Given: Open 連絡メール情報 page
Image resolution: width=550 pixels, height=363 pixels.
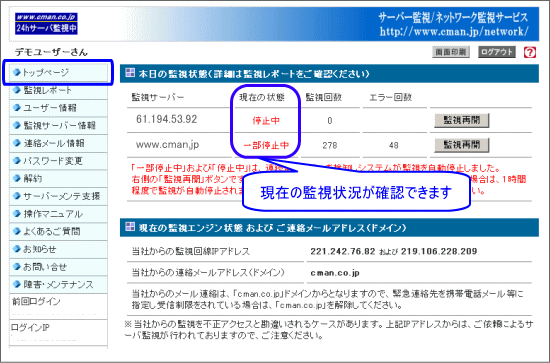Looking at the screenshot, I should [58, 143].
